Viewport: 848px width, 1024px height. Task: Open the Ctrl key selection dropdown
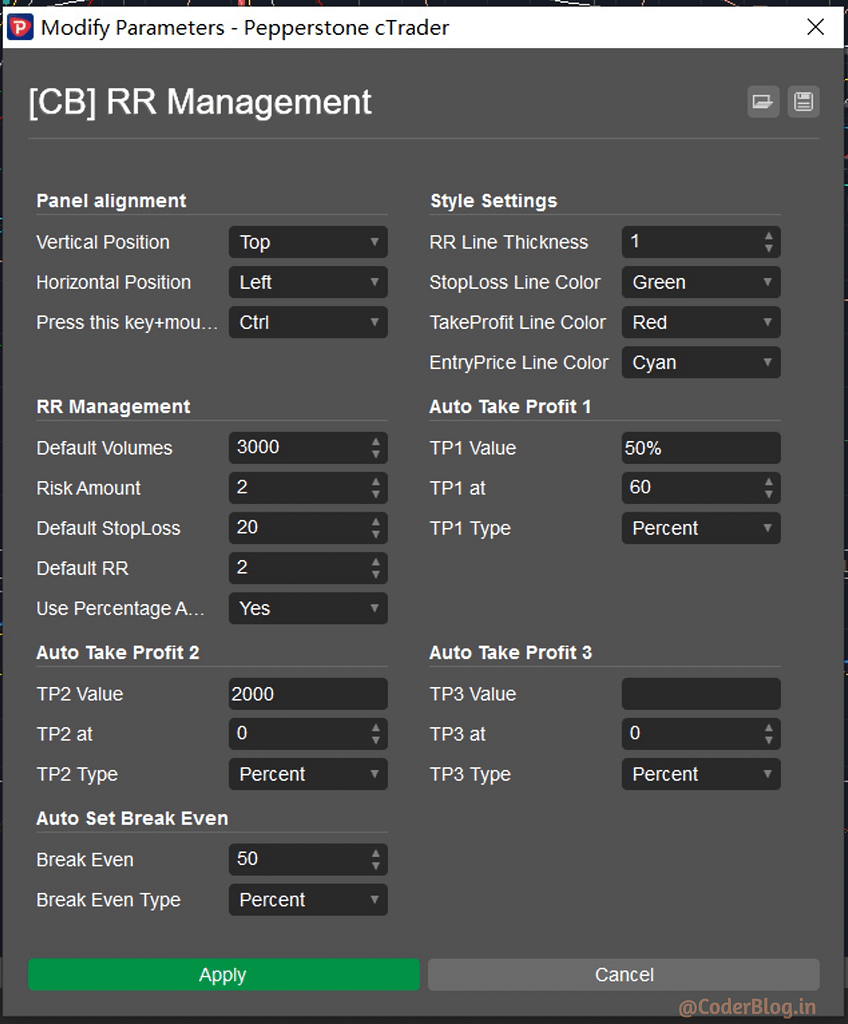(x=308, y=322)
